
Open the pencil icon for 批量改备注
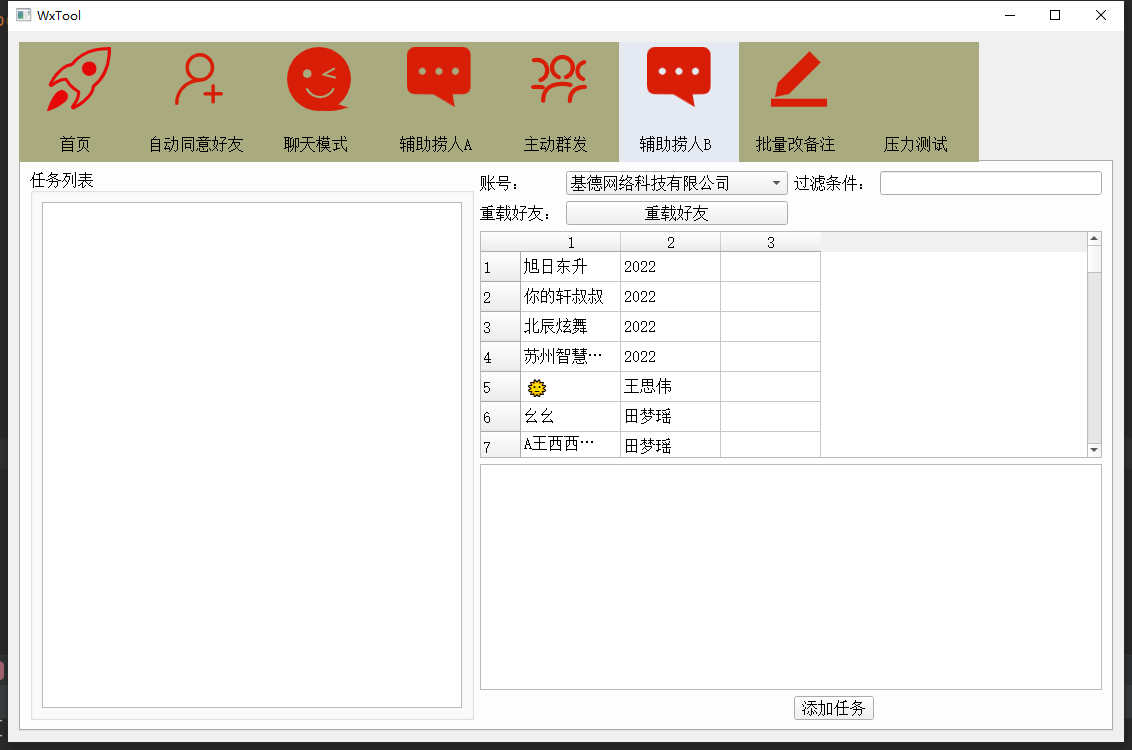click(798, 79)
